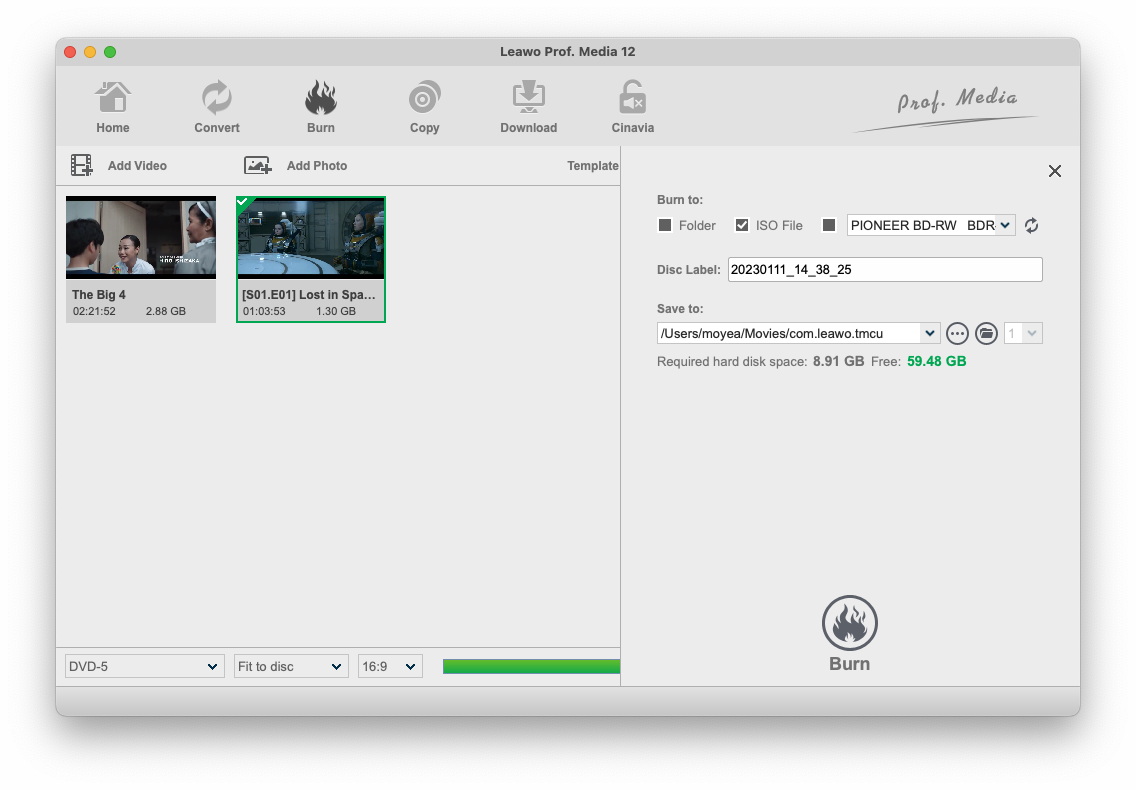This screenshot has height=790, width=1136.
Task: Click the Disc Label text field
Action: [x=884, y=269]
